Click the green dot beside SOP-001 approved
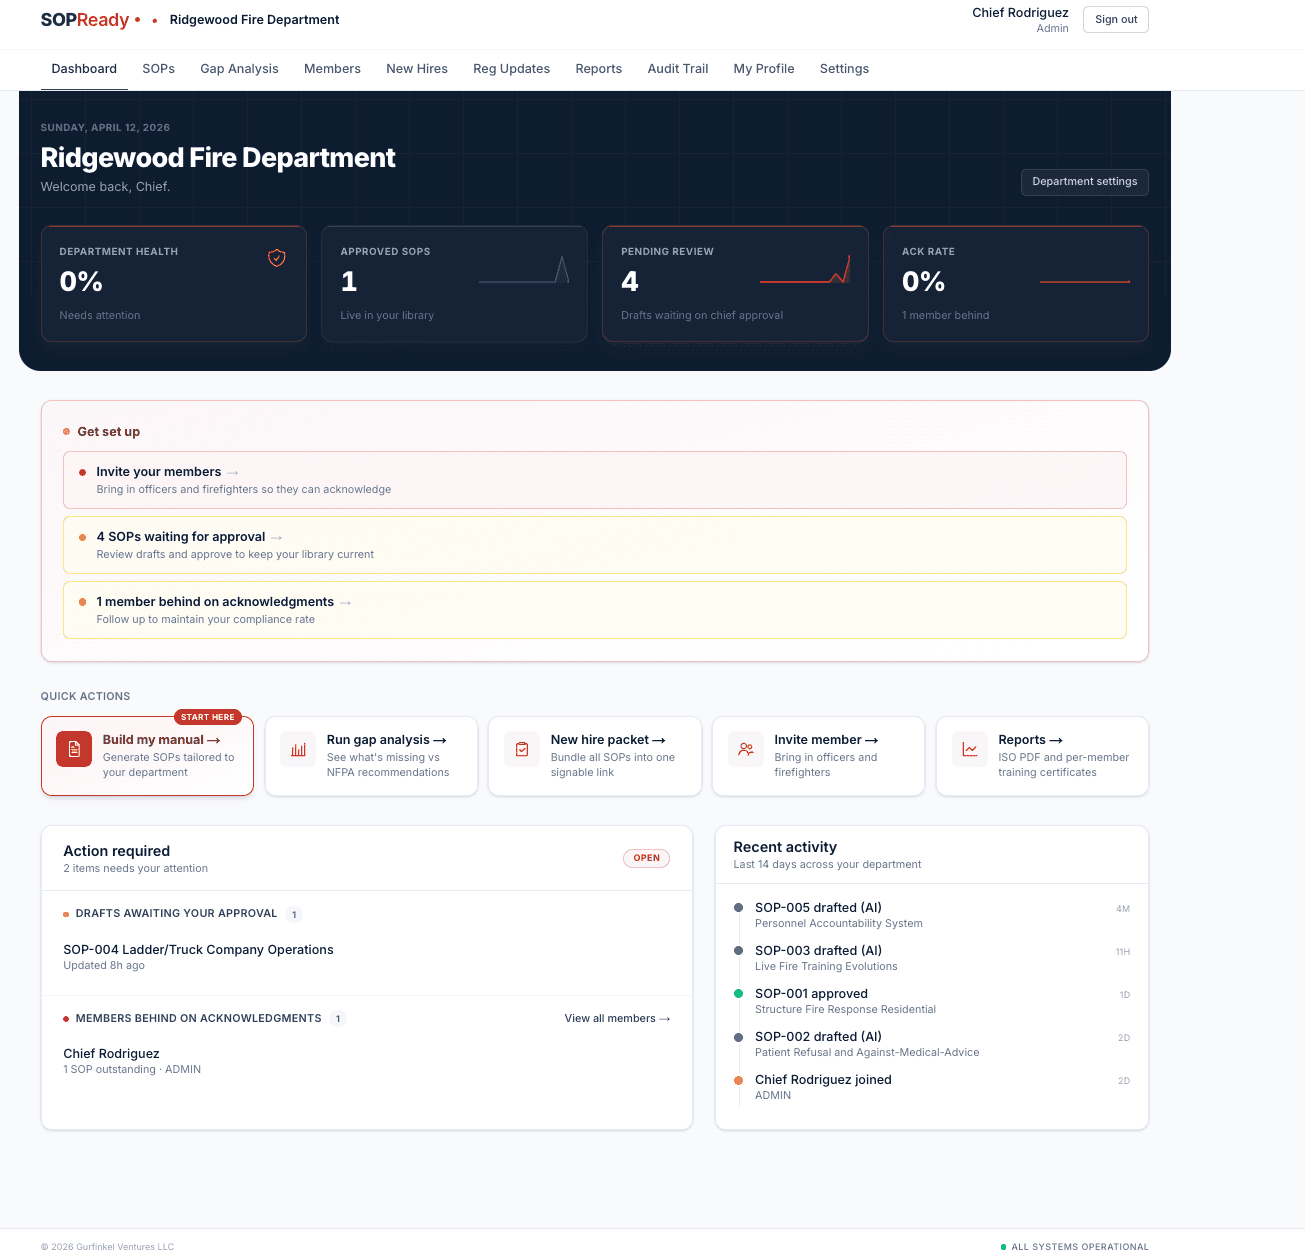 [x=737, y=994]
